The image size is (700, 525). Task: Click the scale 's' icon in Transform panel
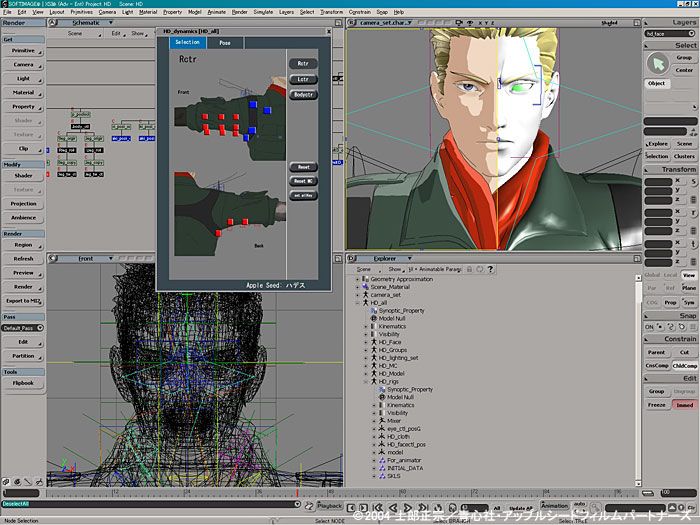(693, 182)
